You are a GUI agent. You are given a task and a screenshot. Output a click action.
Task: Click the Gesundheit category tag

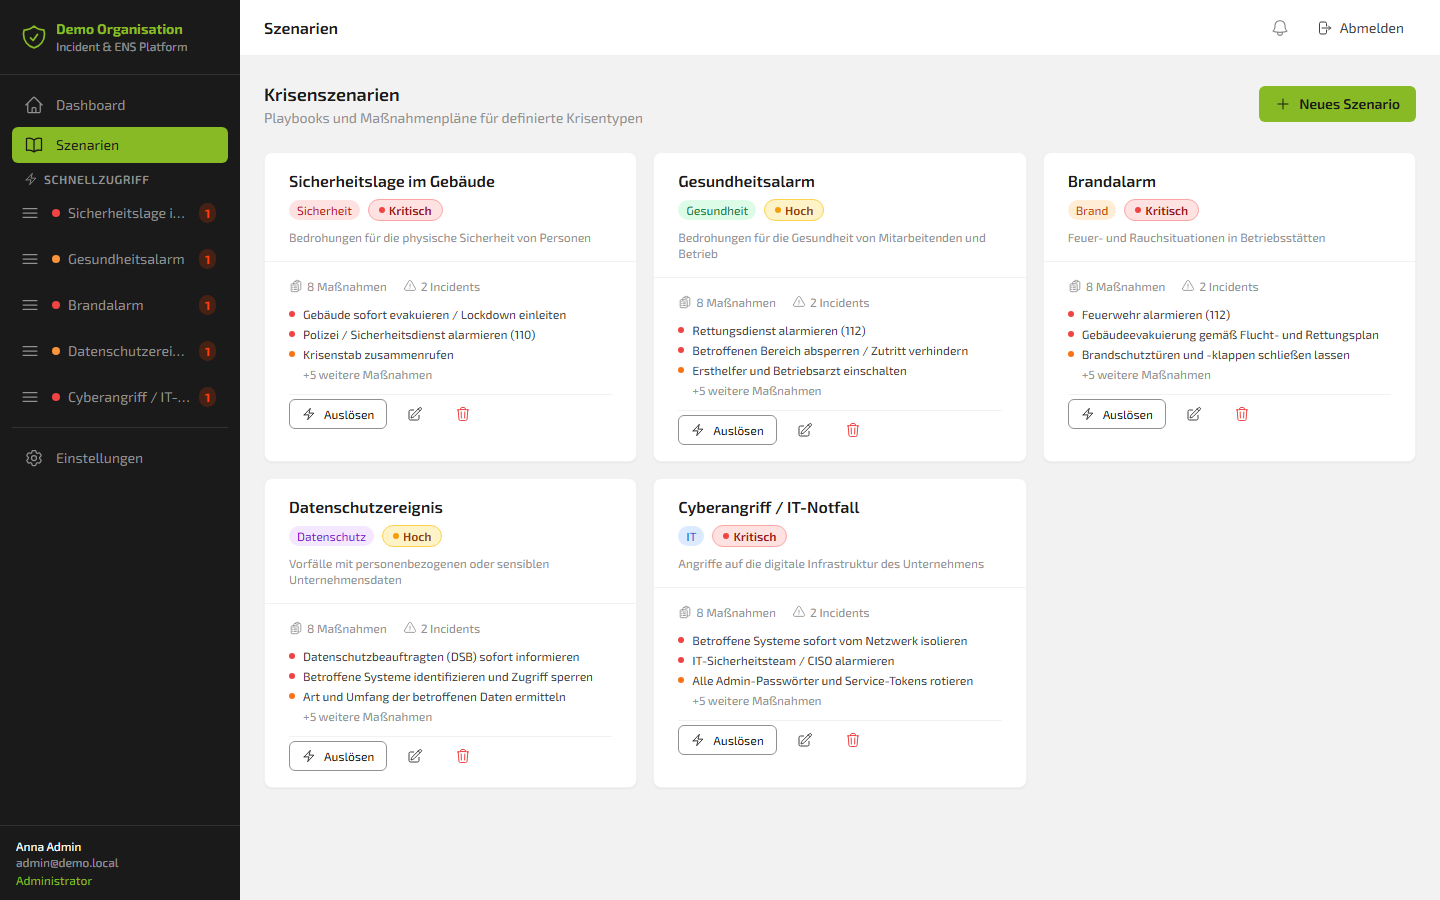[x=717, y=210]
